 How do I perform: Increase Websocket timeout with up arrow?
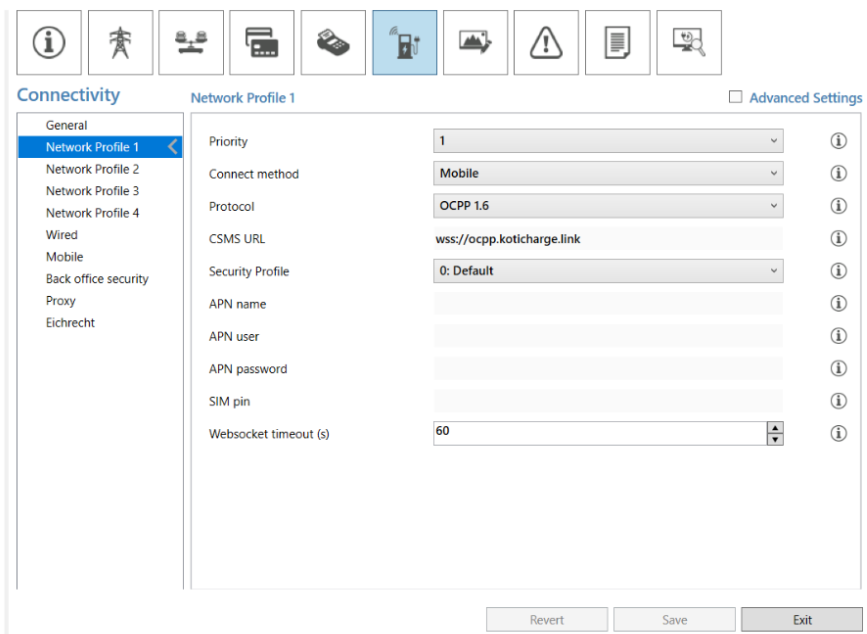pos(774,427)
